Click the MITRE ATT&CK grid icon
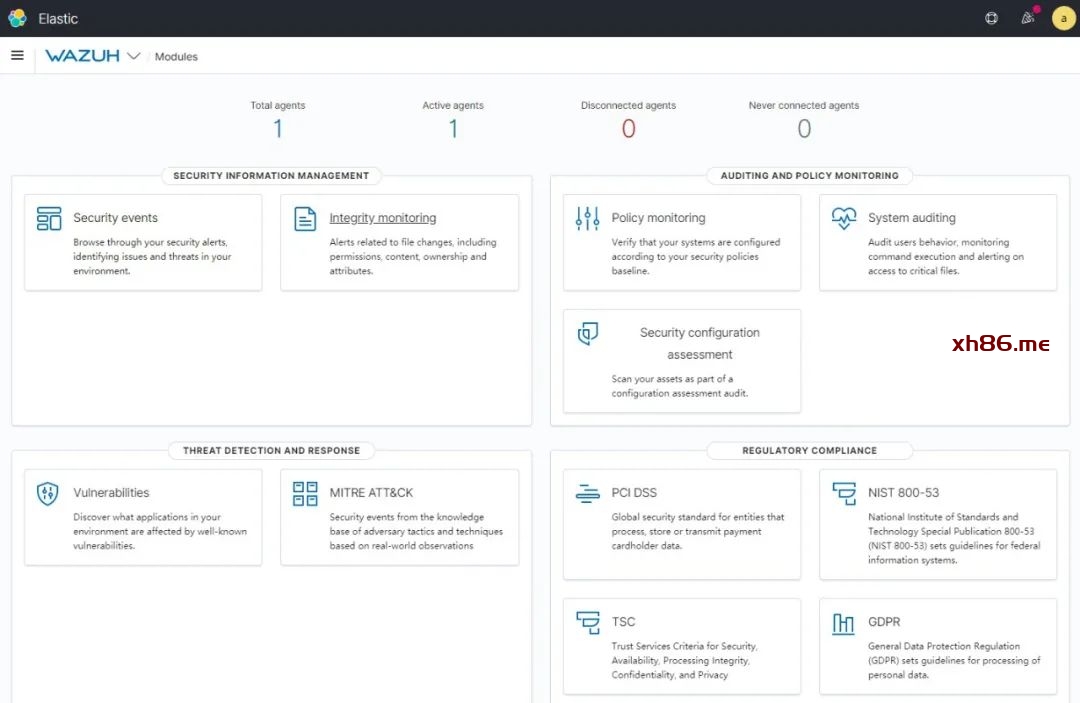Image resolution: width=1080 pixels, height=703 pixels. coord(305,493)
